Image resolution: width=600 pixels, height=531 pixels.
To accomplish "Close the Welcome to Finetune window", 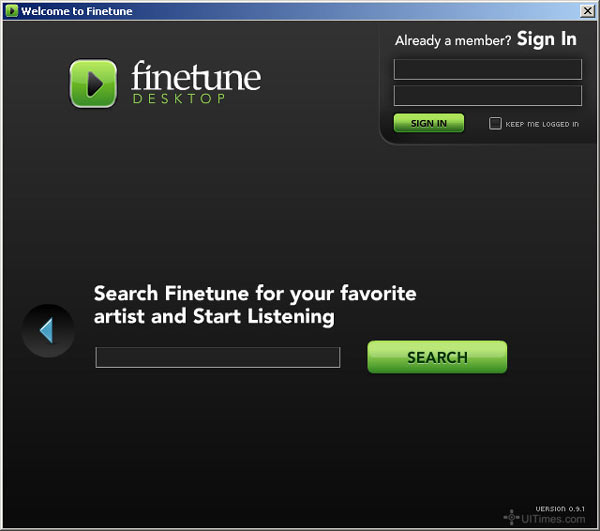I will (x=587, y=11).
